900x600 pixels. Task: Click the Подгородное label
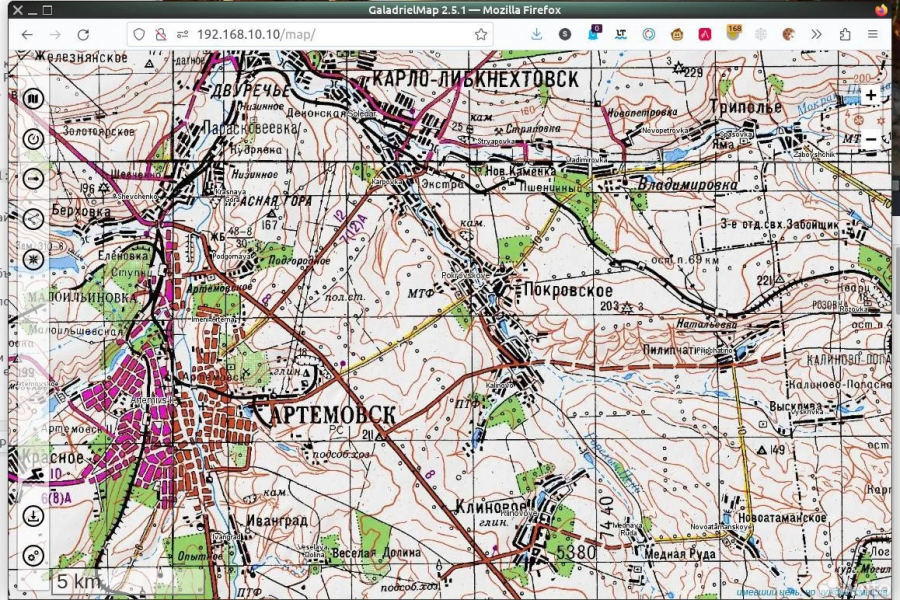(x=299, y=261)
